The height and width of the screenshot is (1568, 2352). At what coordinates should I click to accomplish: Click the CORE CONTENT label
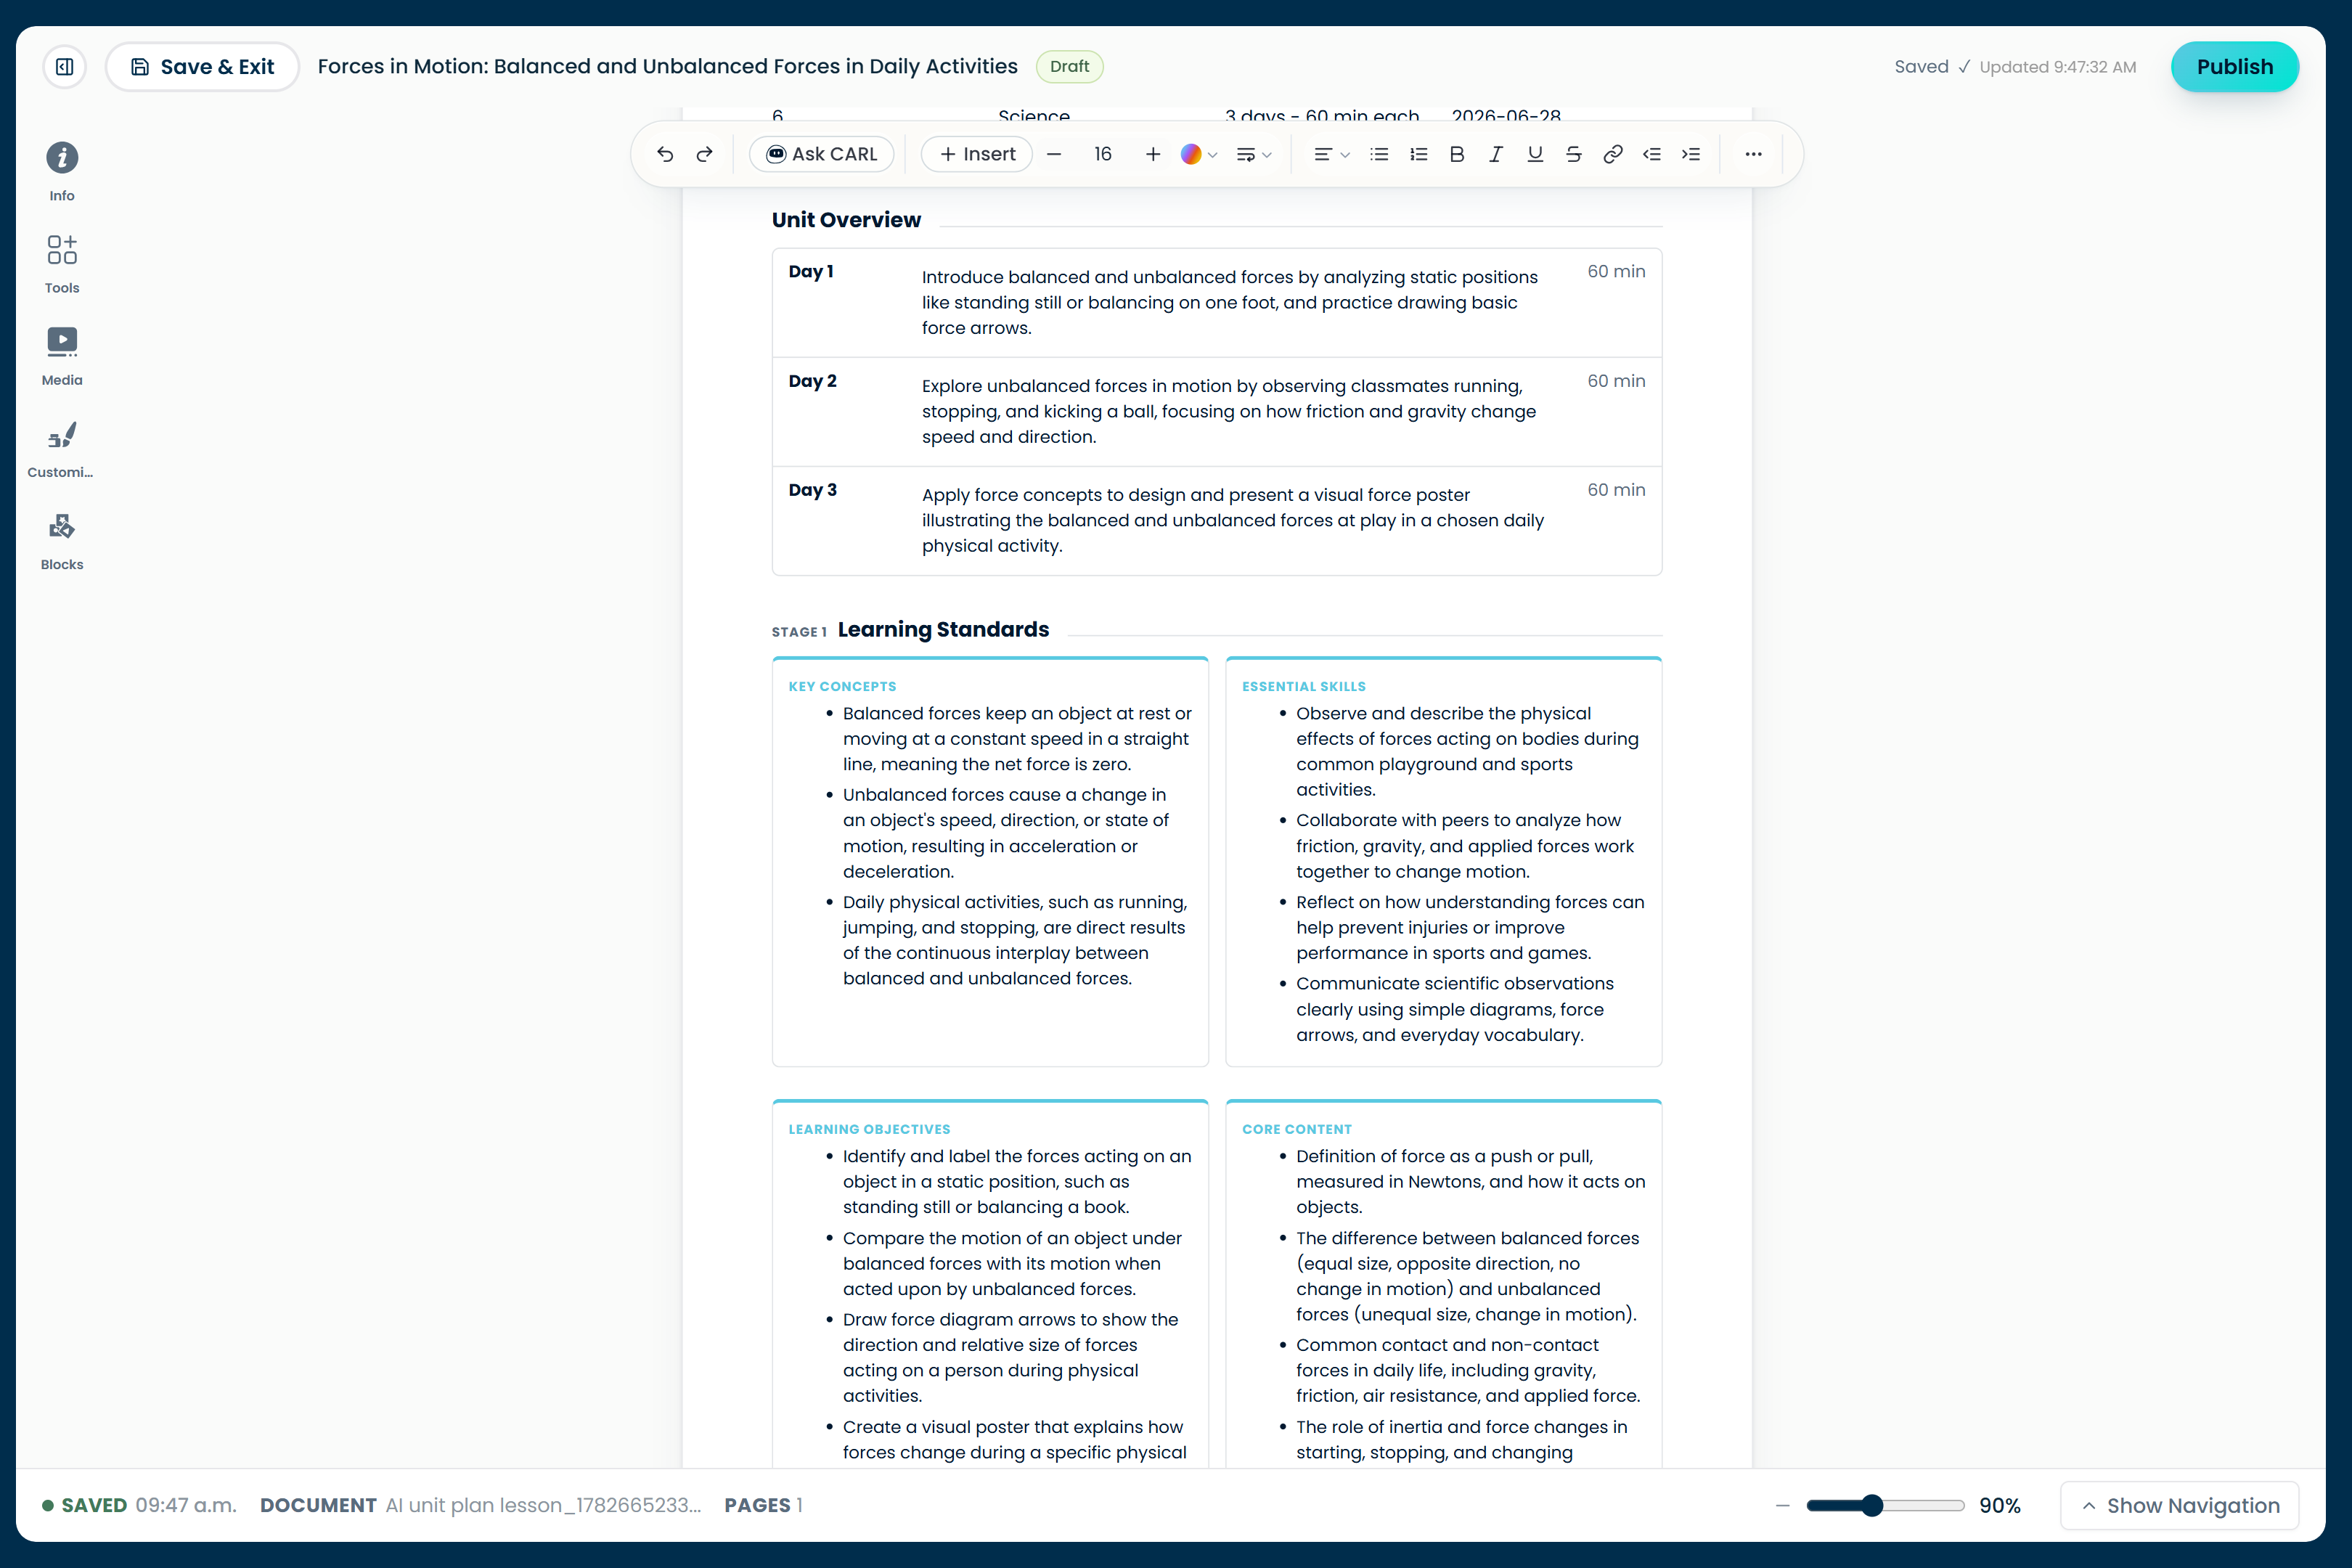pyautogui.click(x=1297, y=1129)
